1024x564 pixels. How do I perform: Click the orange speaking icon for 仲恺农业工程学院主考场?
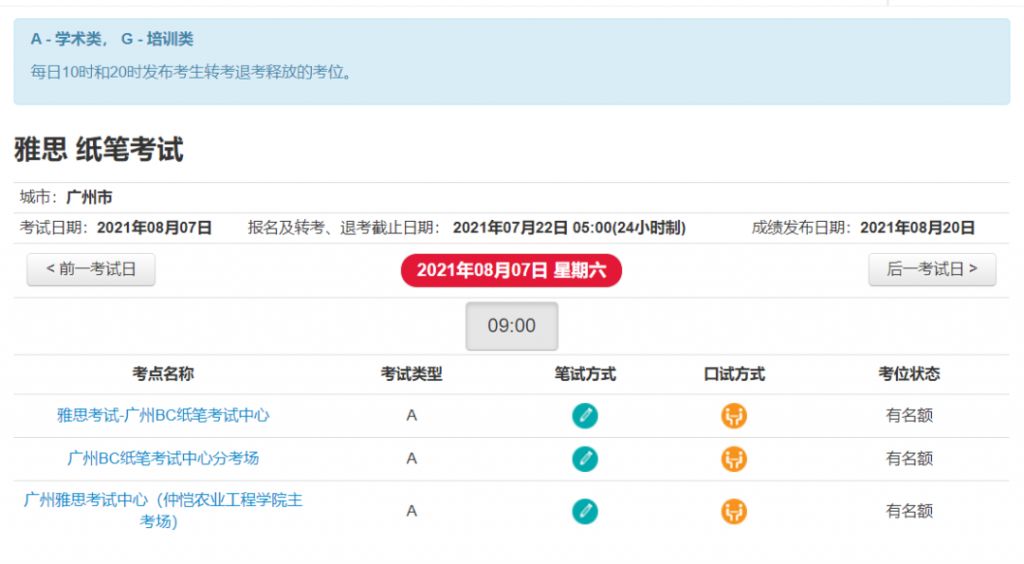[733, 511]
